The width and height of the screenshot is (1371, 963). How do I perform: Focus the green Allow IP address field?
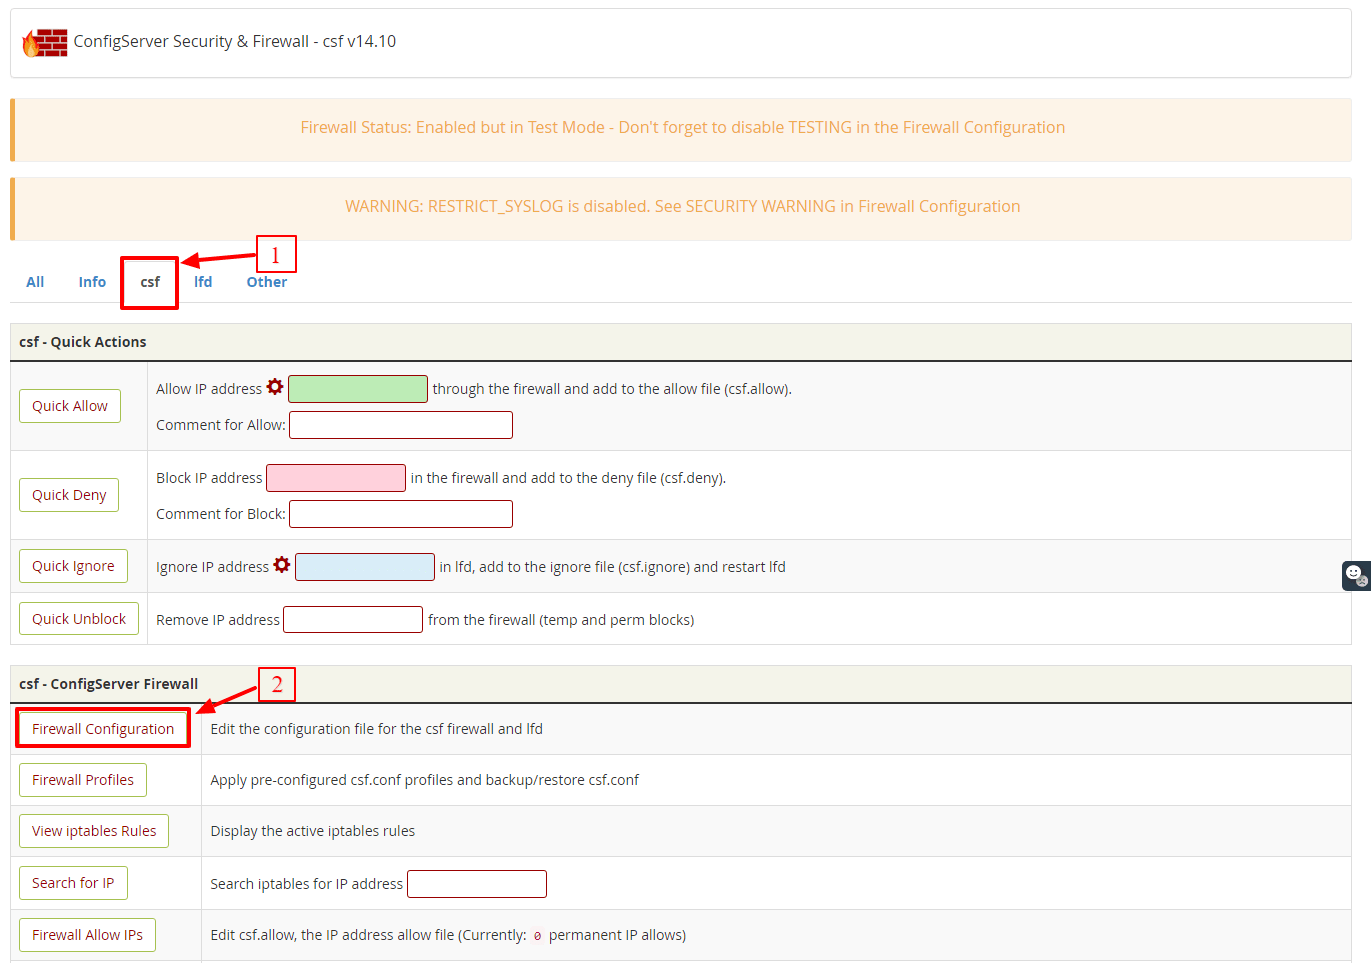(358, 389)
